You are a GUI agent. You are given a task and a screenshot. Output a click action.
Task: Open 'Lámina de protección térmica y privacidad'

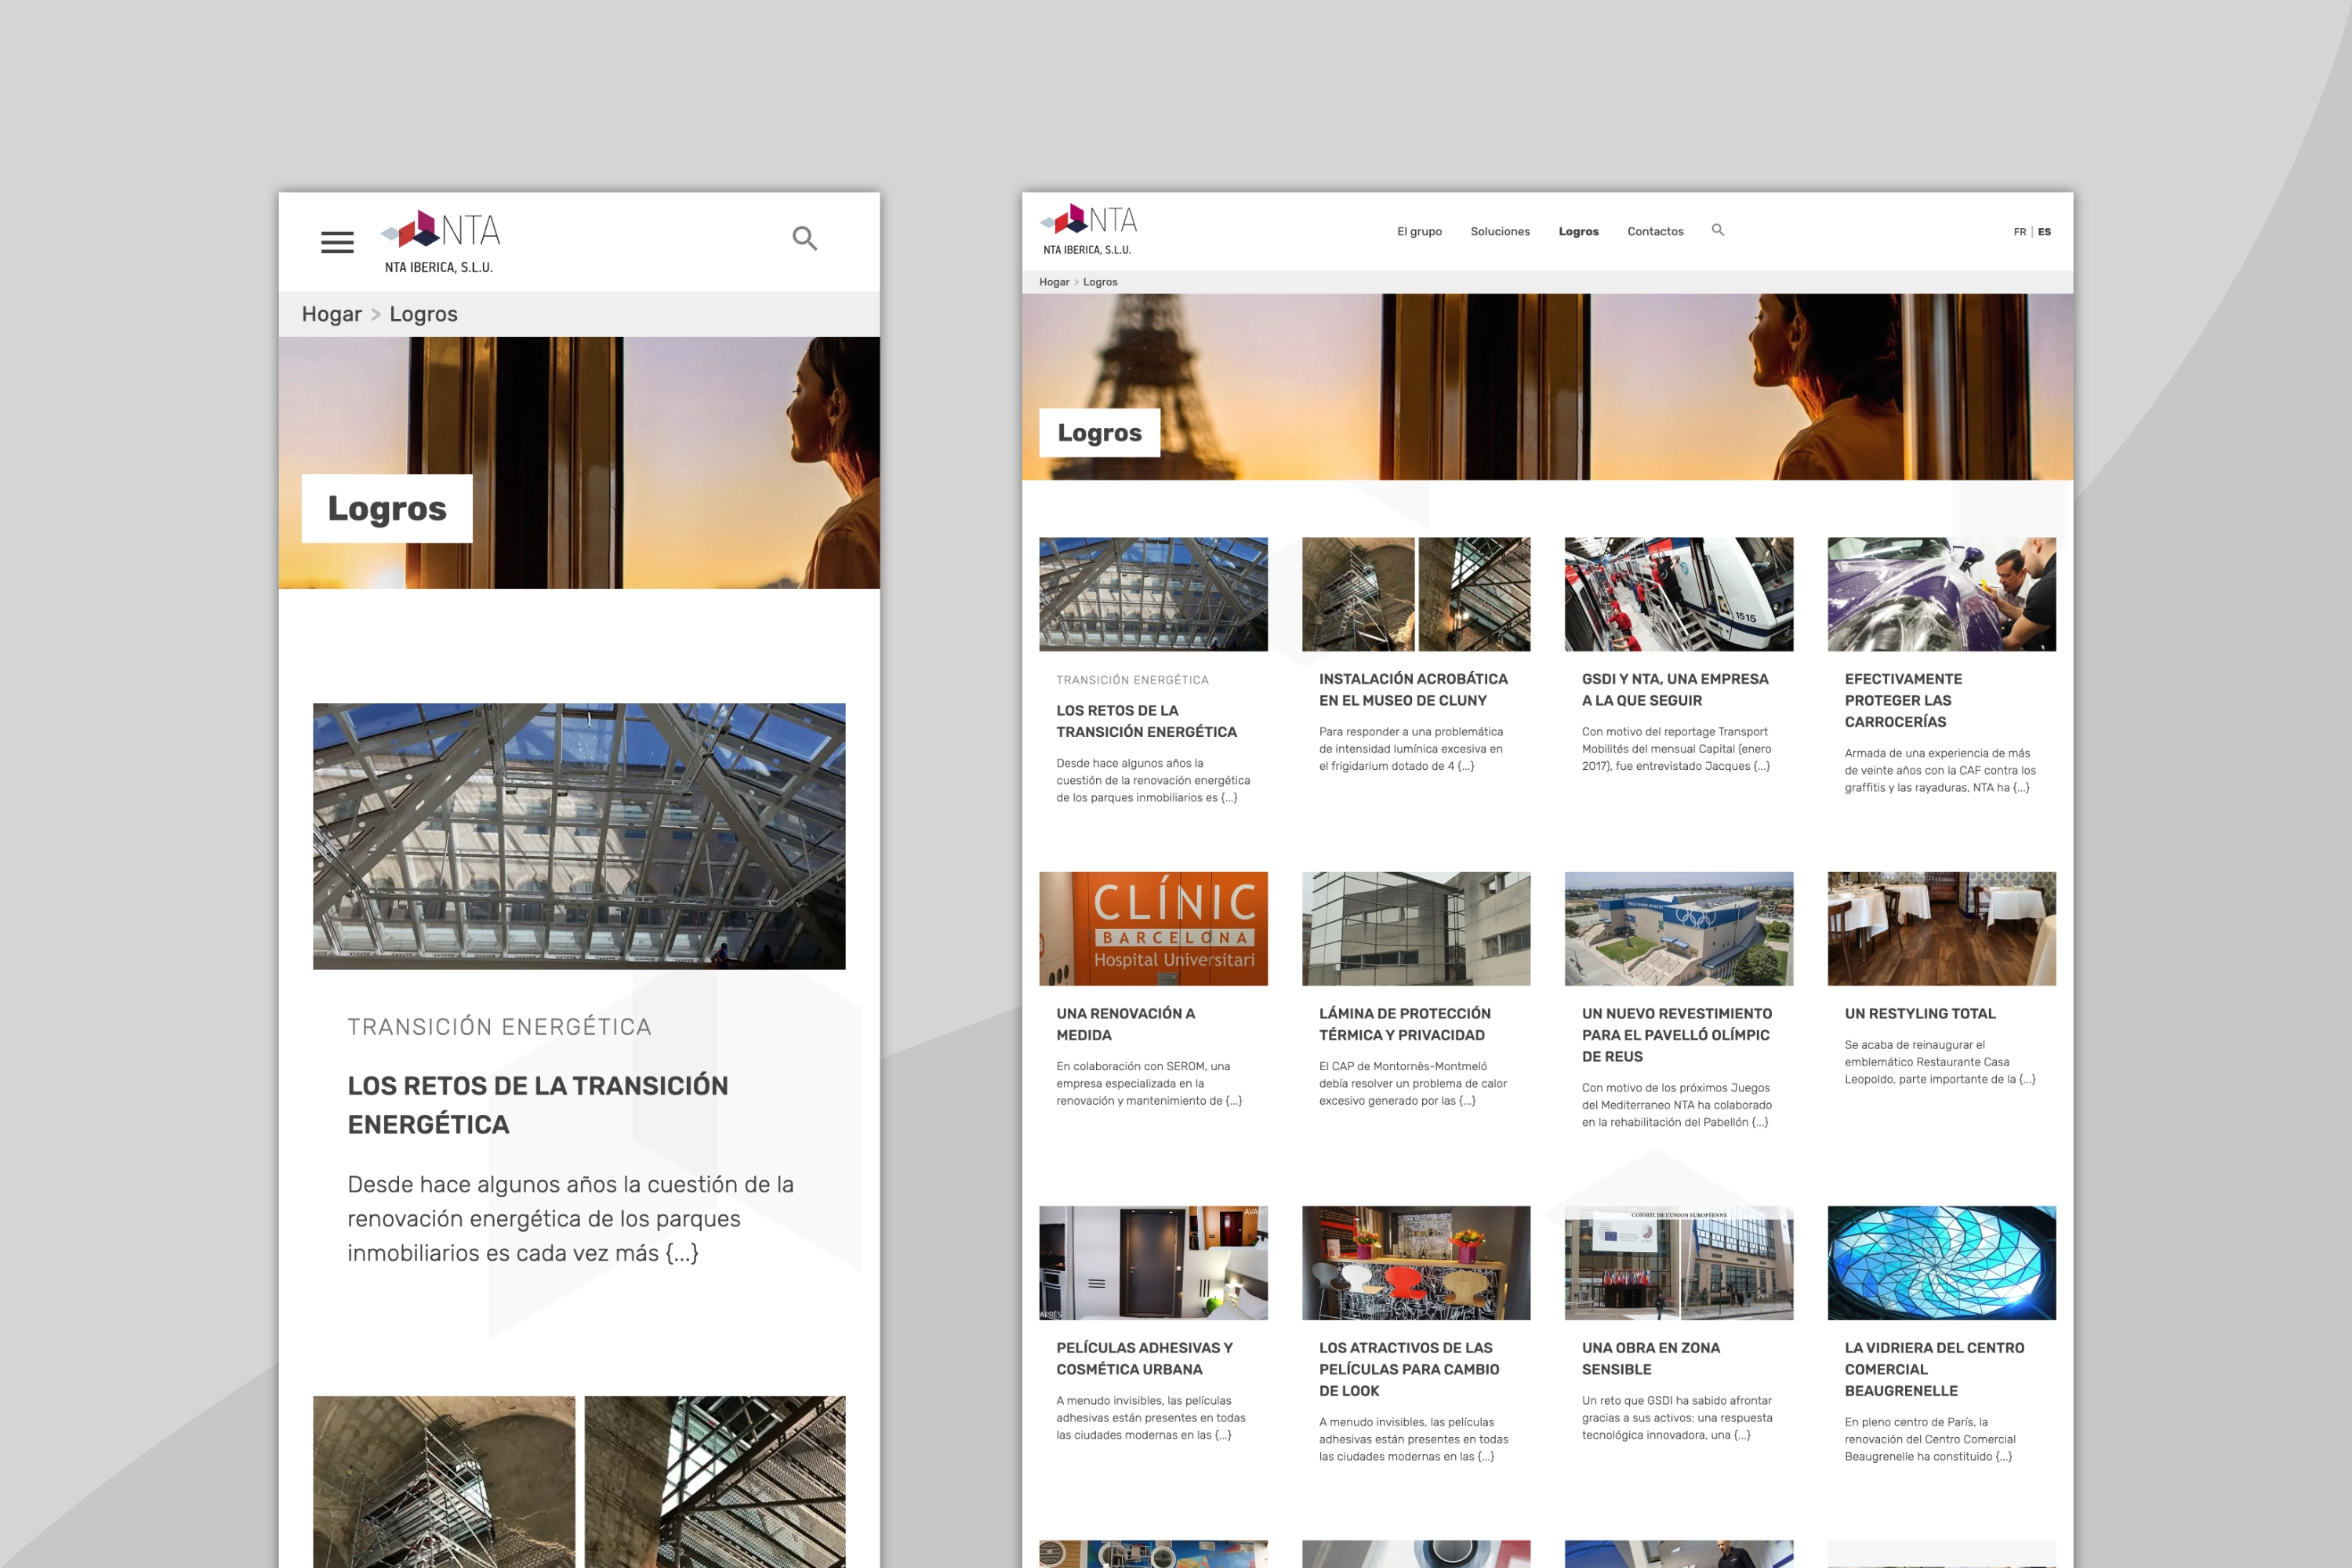coord(1405,1024)
